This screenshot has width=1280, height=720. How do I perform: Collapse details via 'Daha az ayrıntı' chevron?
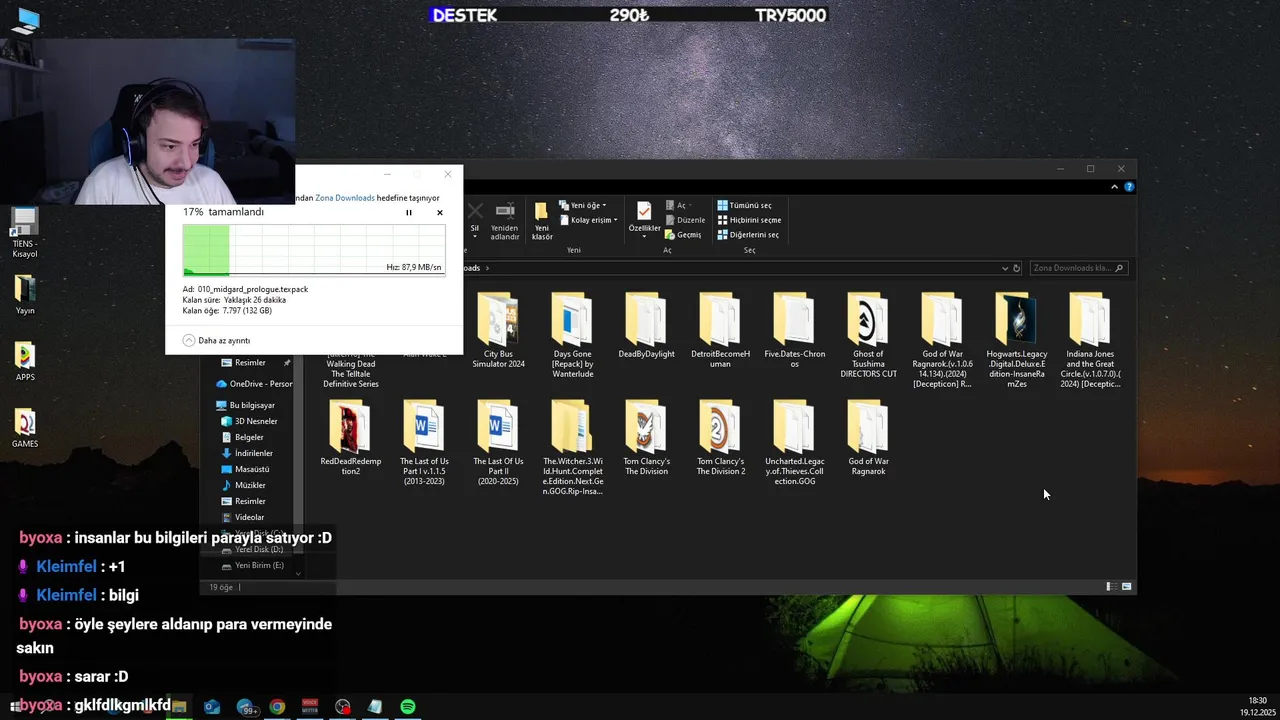[188, 340]
